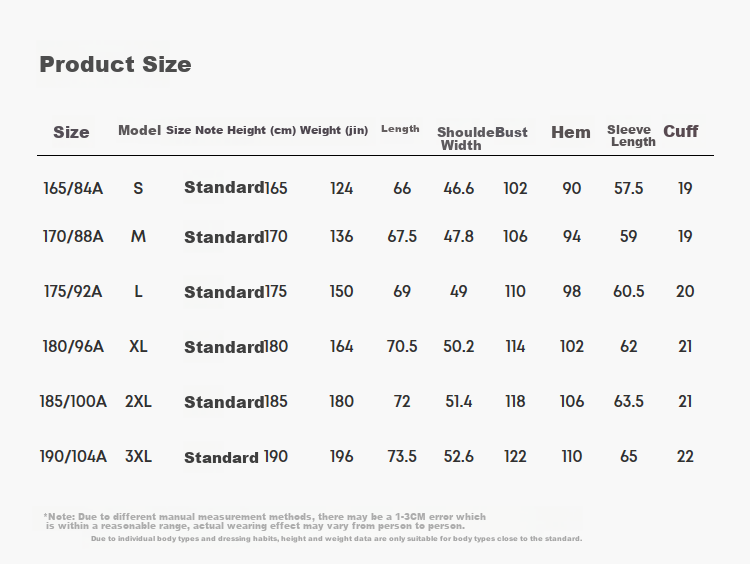
Task: Click the 175/92A size label
Action: pyautogui.click(x=73, y=291)
